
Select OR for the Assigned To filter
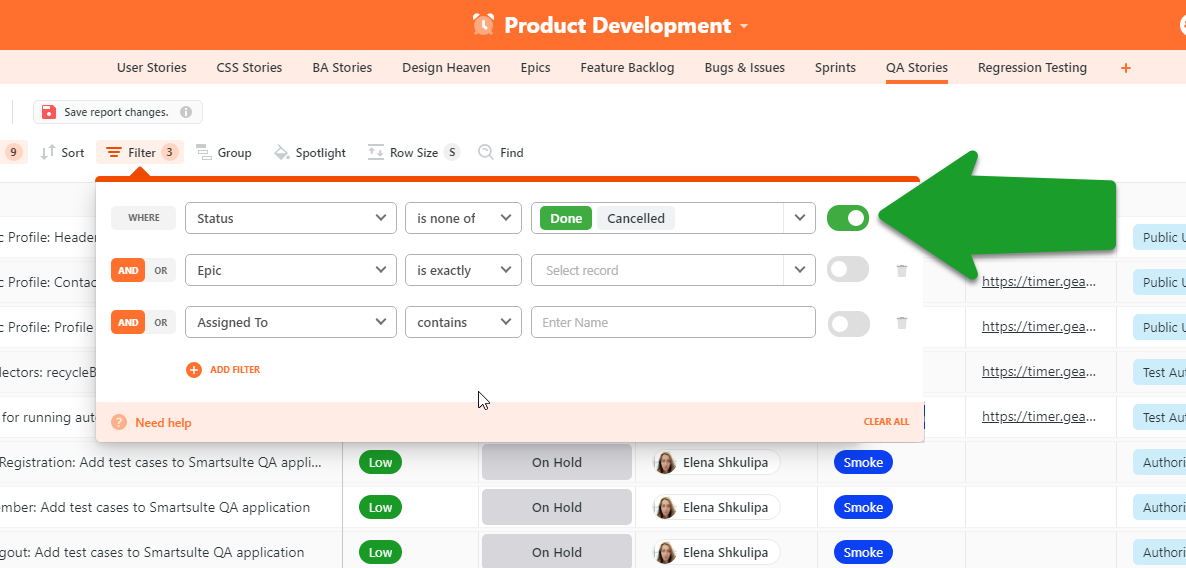point(160,322)
